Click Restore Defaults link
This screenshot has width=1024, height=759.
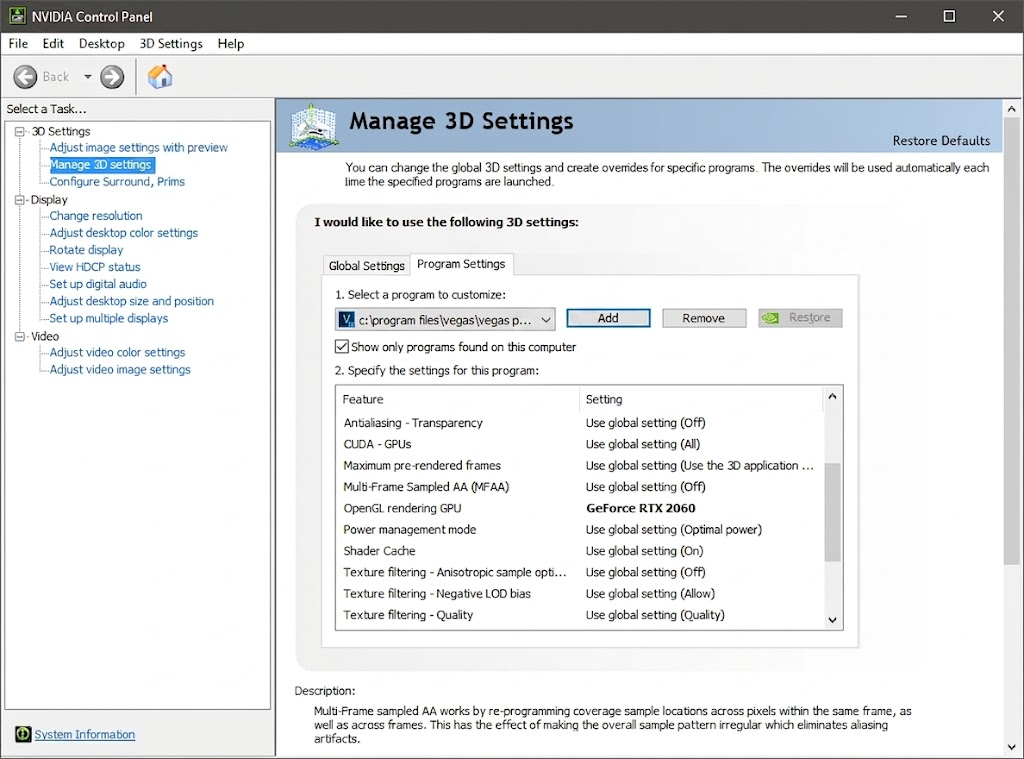tap(941, 140)
